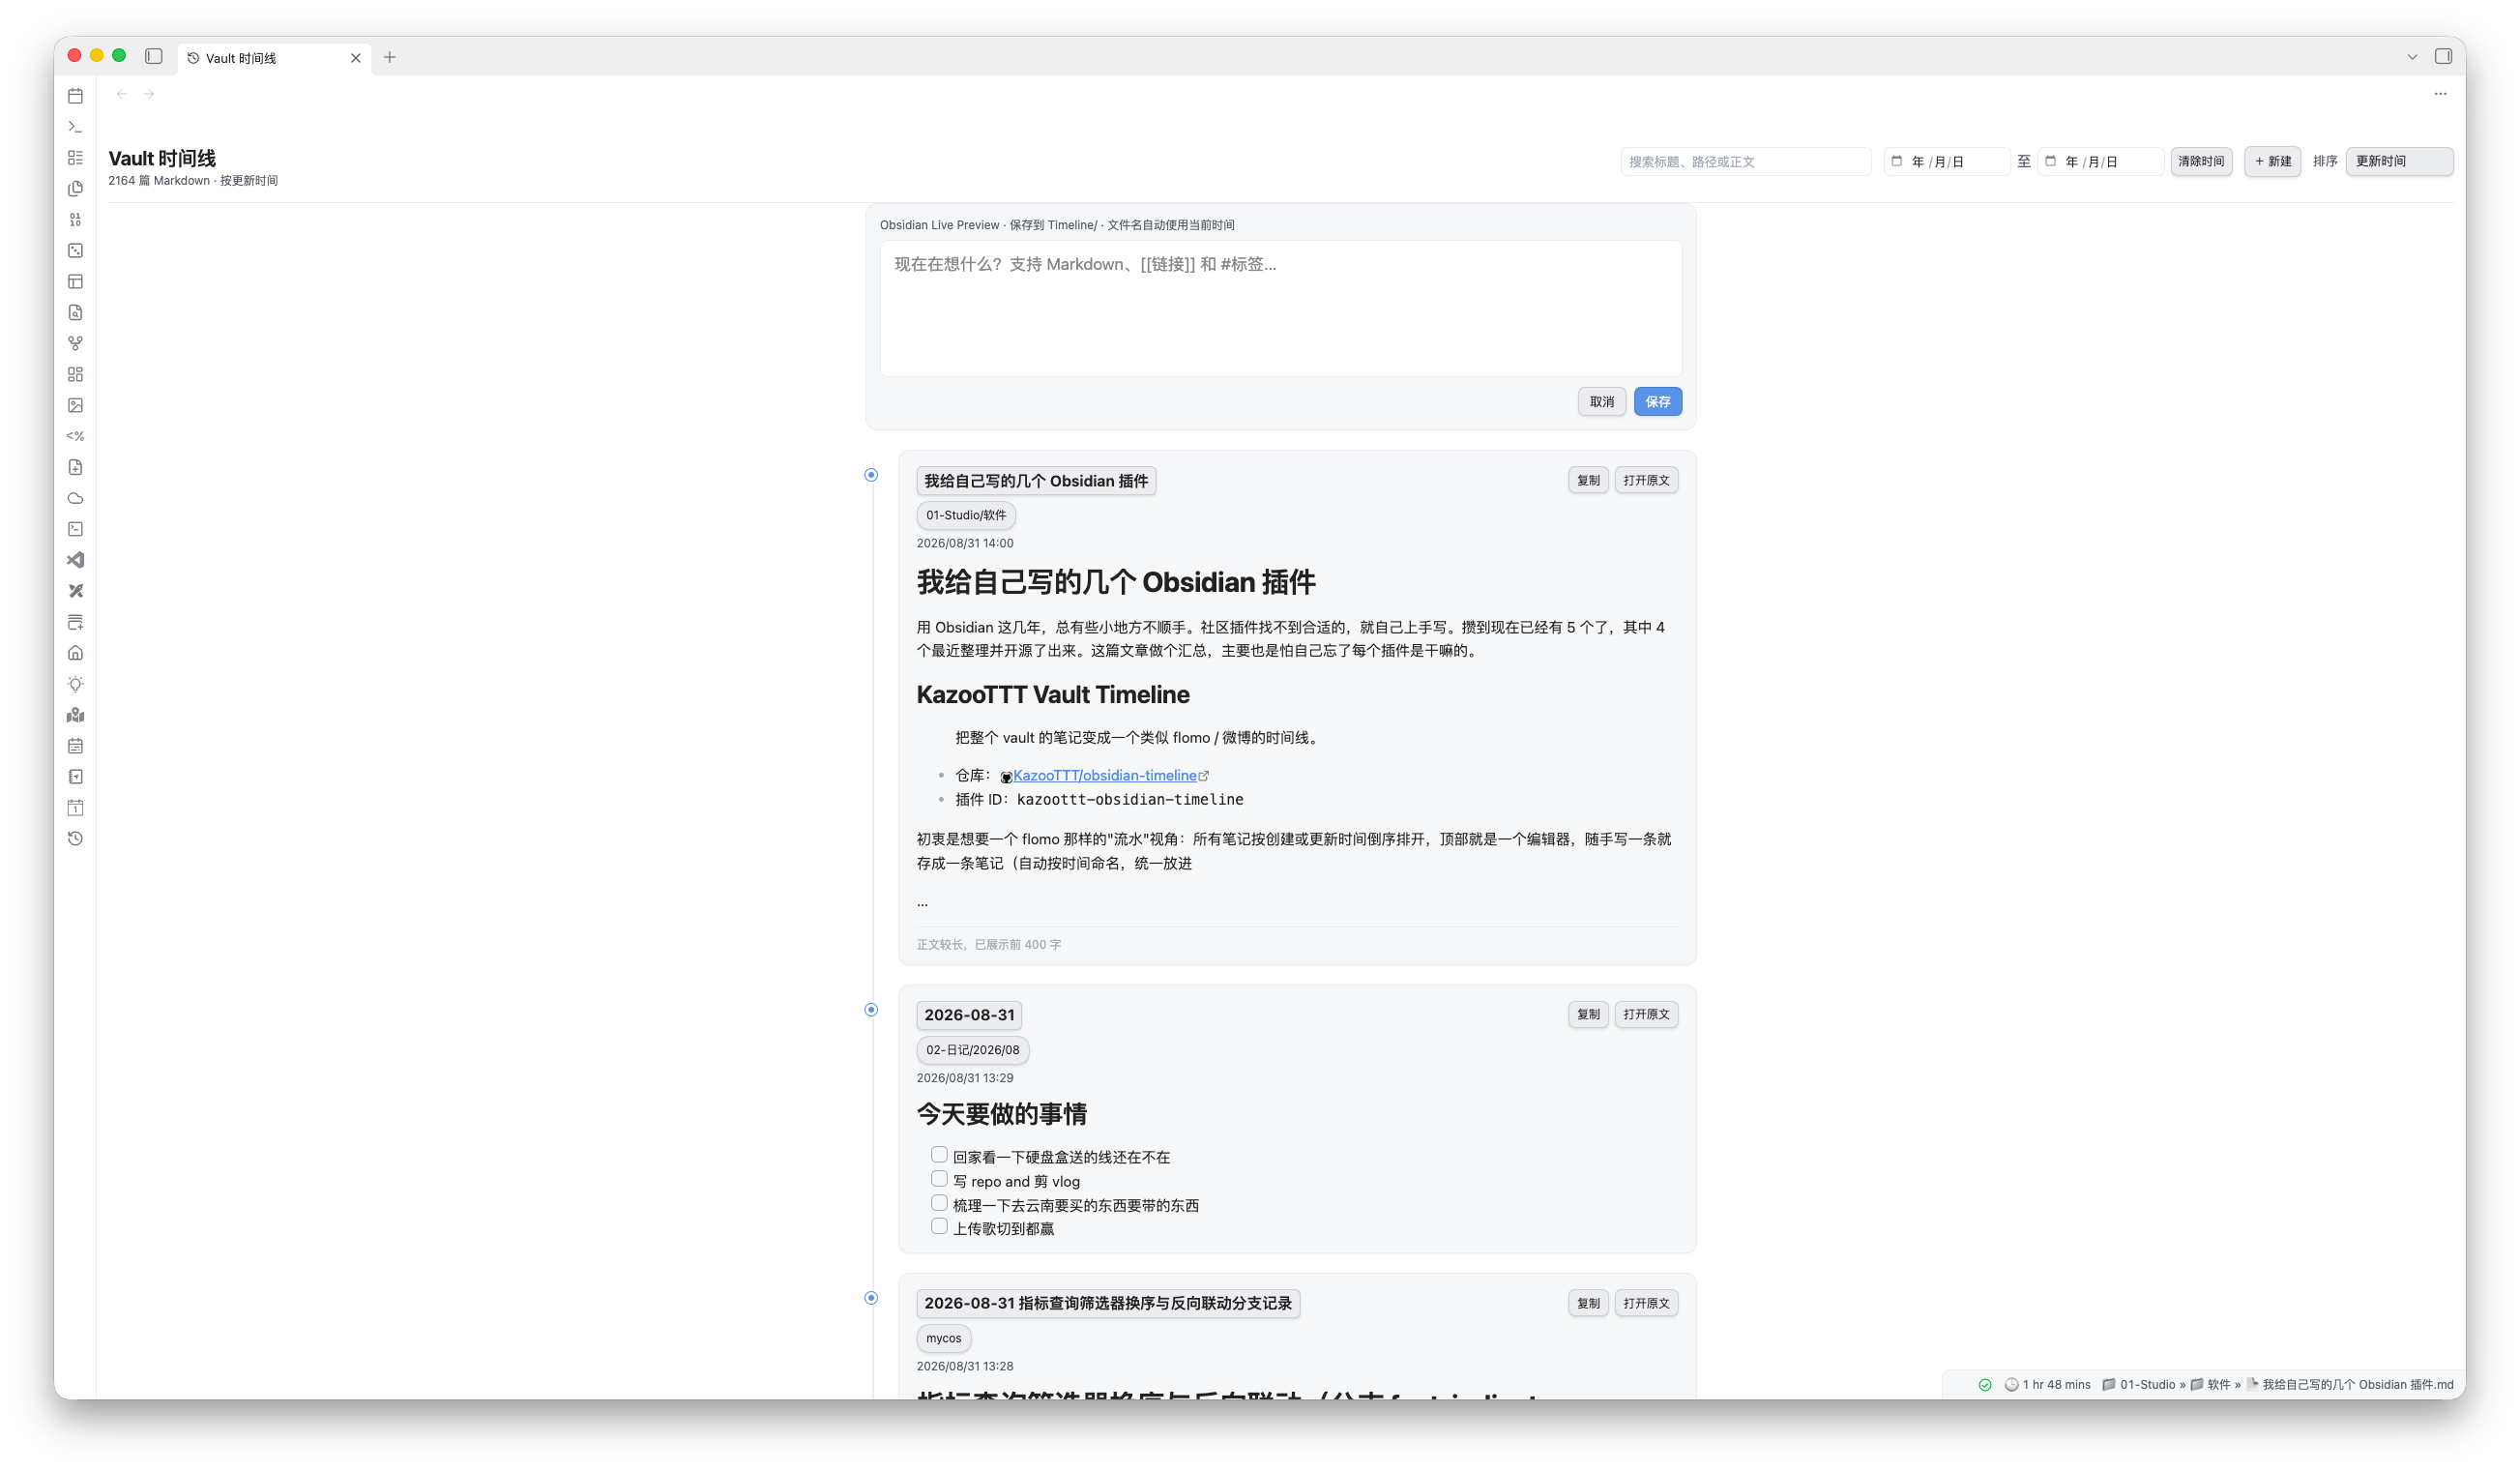Open the Vault timeline history clock icon
Viewport: 2520px width, 1471px height.
pos(75,840)
